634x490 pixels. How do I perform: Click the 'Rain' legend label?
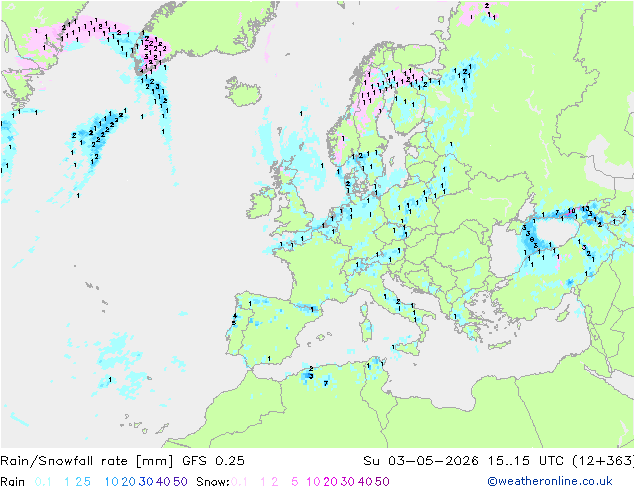[13, 482]
